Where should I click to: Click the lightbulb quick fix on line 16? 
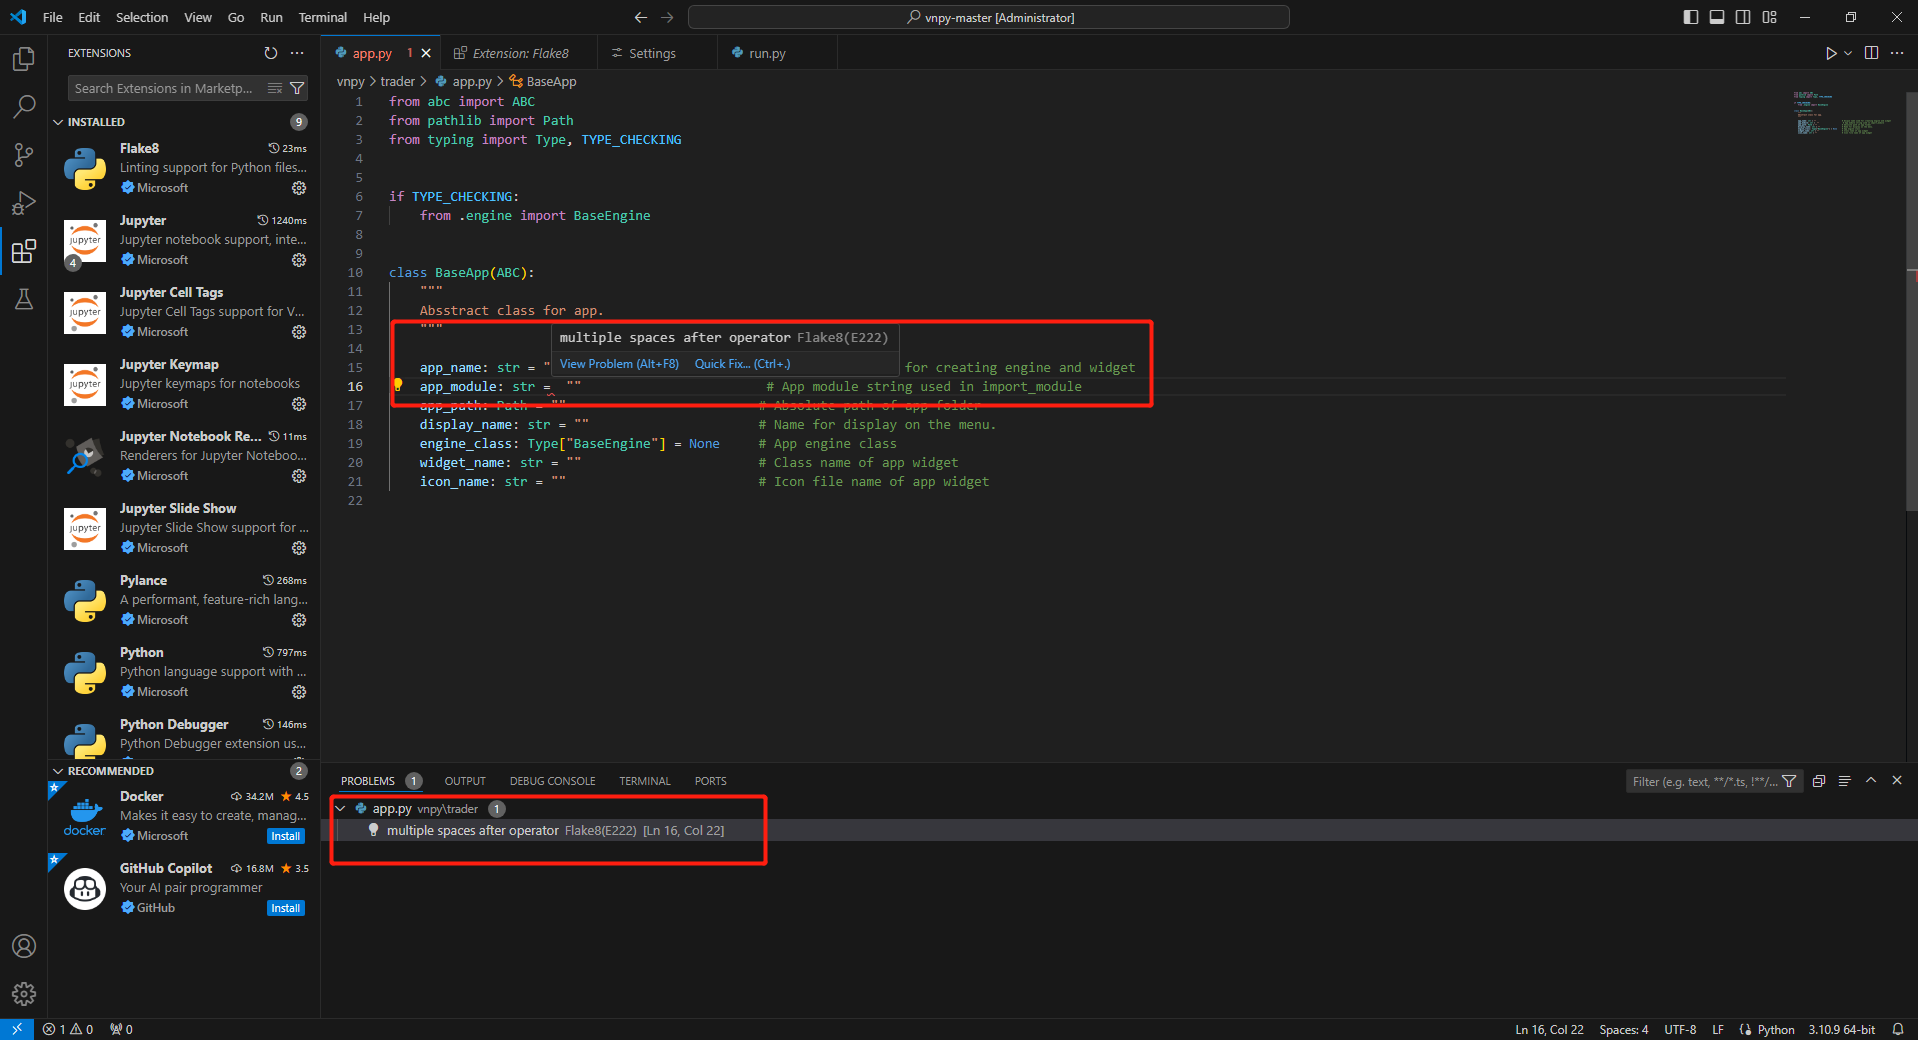tap(397, 385)
